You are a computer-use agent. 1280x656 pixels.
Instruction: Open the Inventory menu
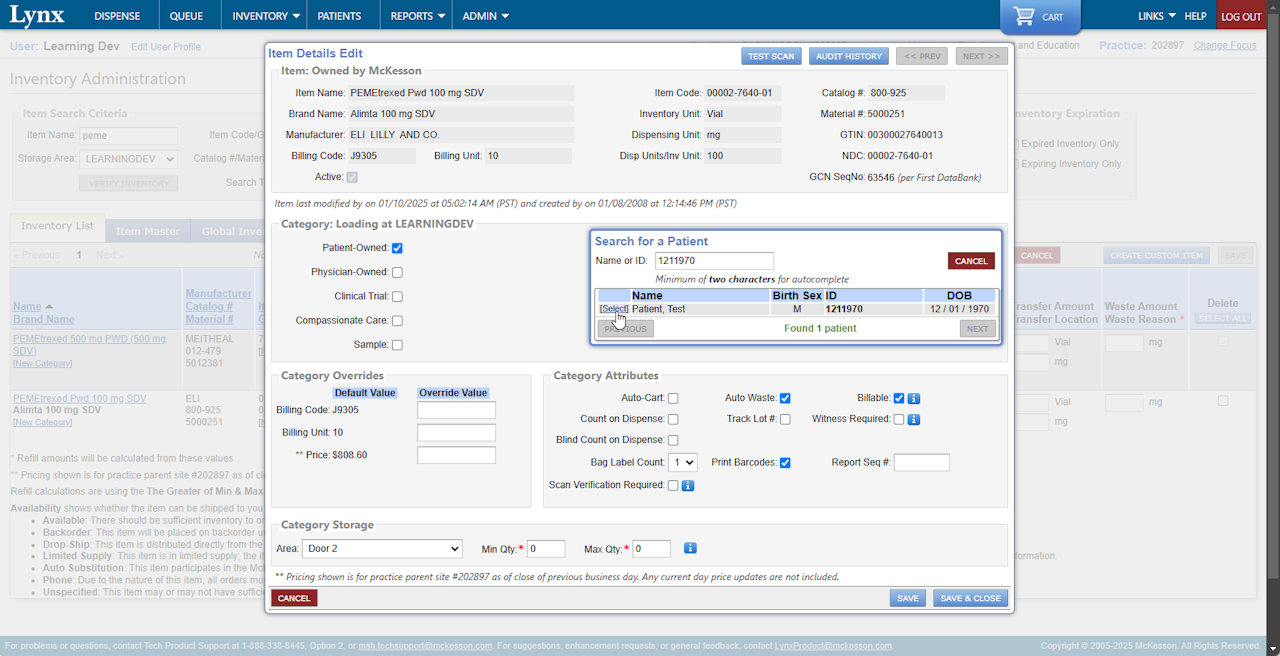pos(265,16)
